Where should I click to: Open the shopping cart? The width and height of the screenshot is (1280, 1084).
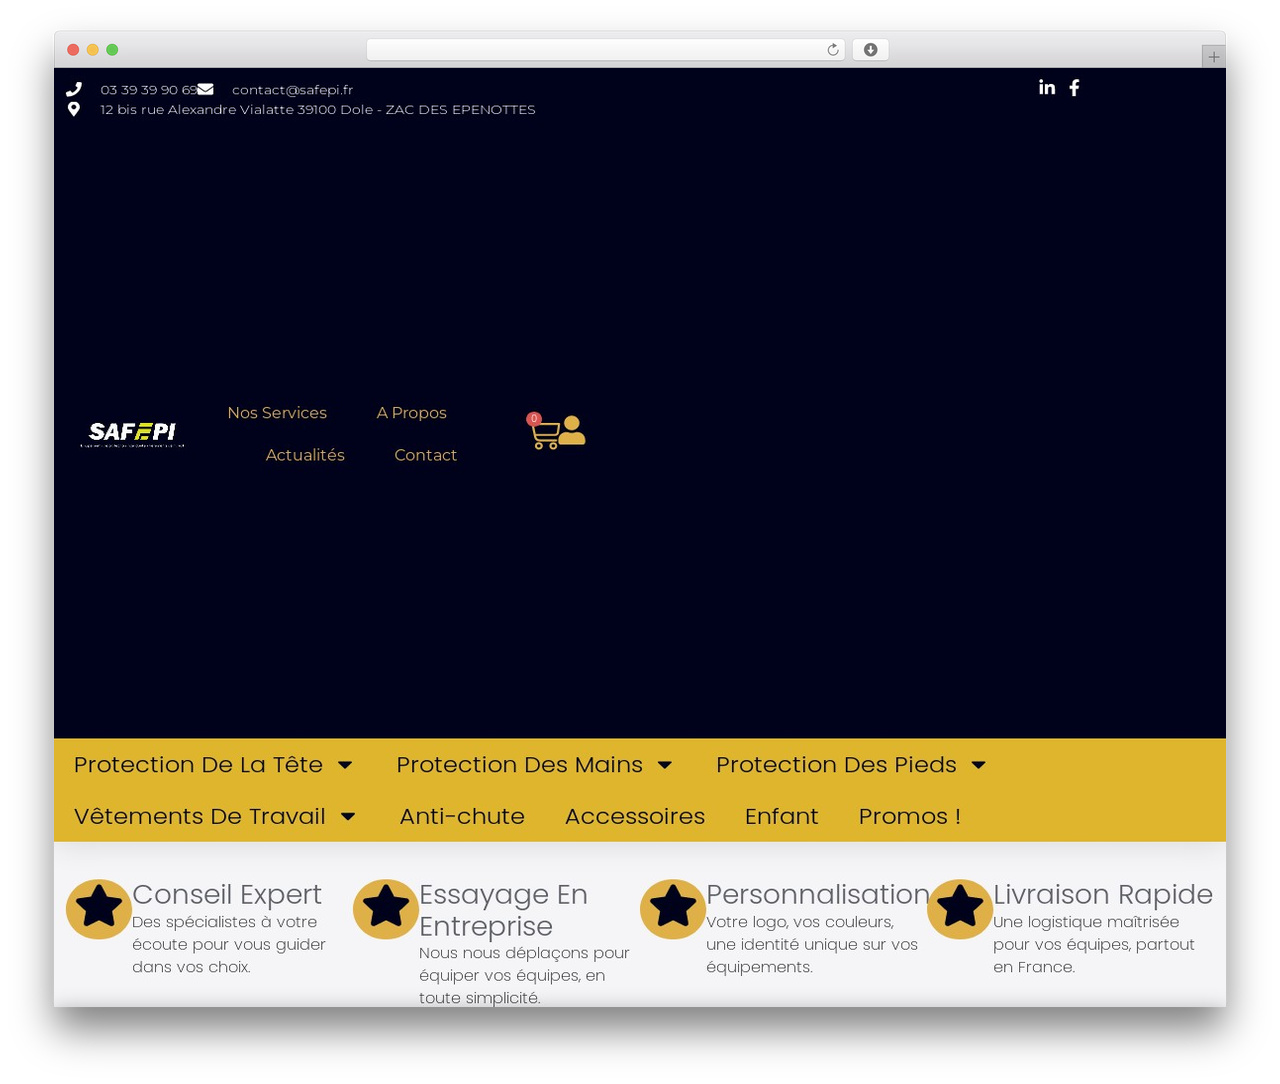543,432
